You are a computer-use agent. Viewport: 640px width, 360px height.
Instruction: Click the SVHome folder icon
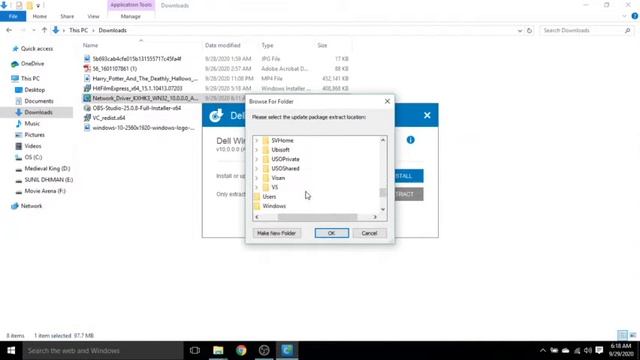(x=266, y=140)
